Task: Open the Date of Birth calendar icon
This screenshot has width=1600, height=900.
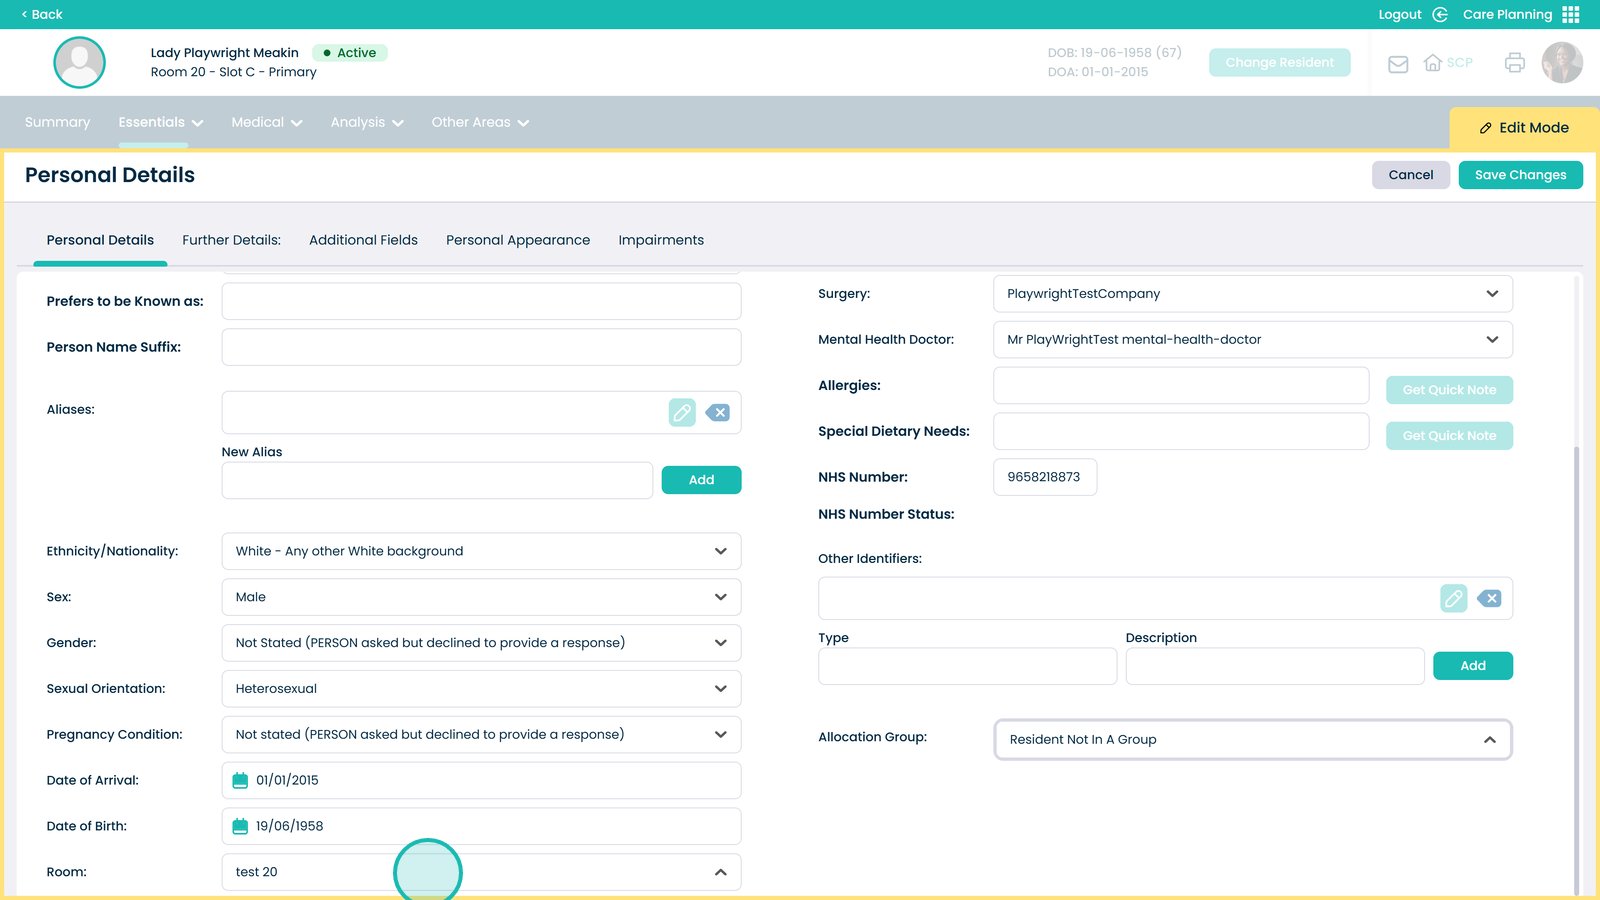Action: point(240,826)
